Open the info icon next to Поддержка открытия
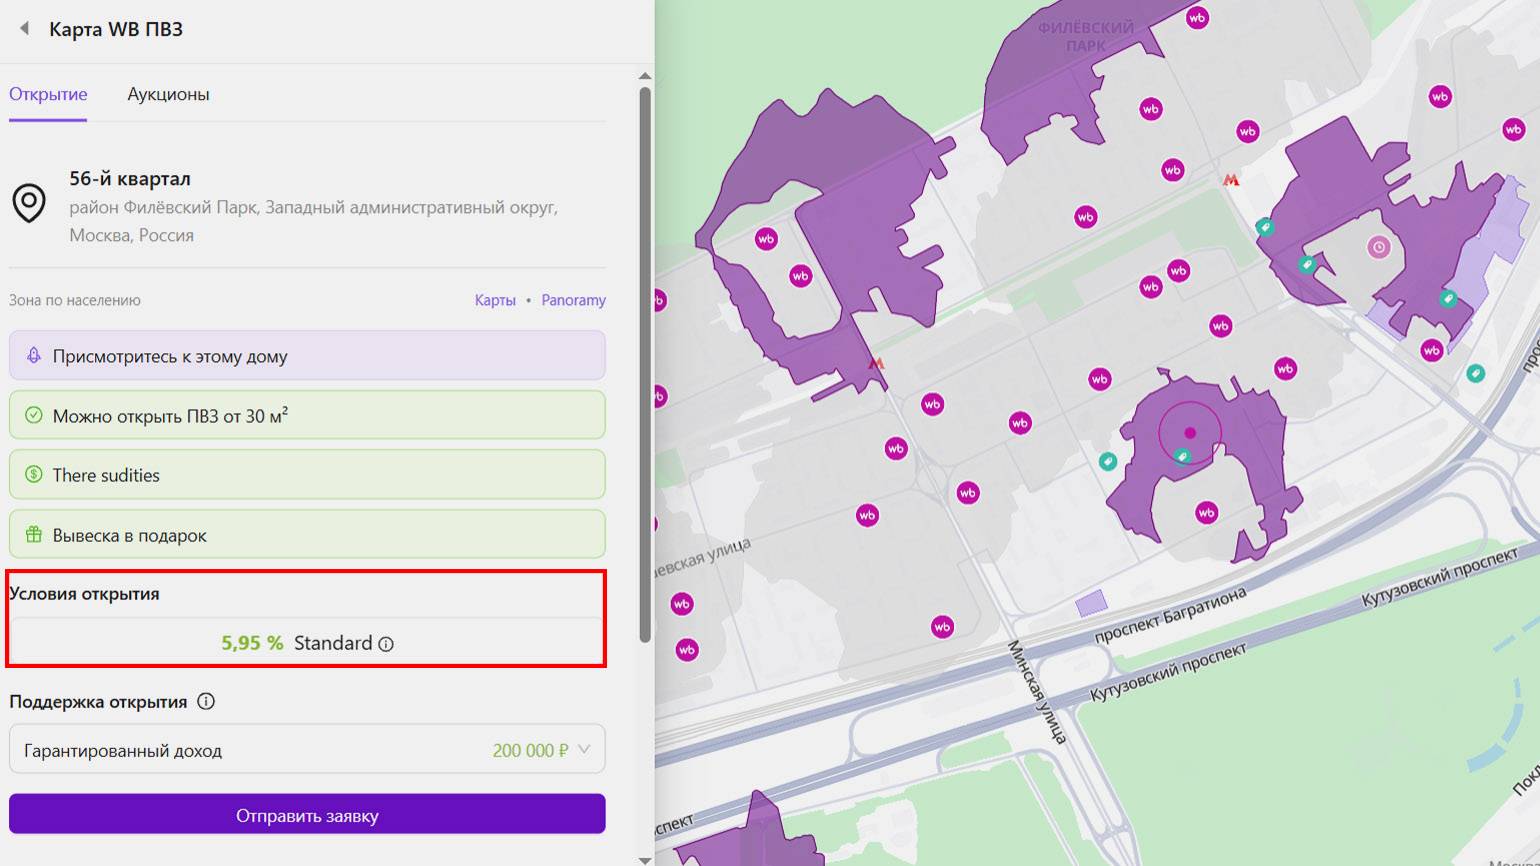Image resolution: width=1540 pixels, height=866 pixels. pyautogui.click(x=206, y=701)
